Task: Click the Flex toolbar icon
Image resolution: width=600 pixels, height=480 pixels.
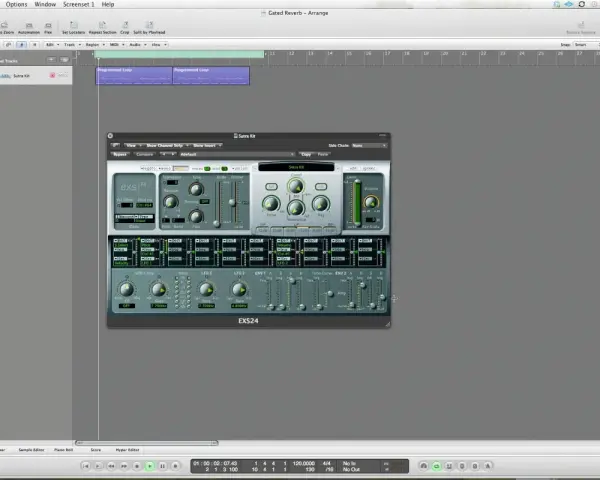Action: [x=48, y=26]
